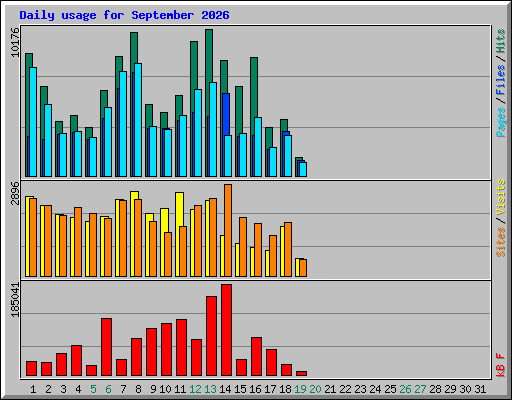Click day label 30 on the x-axis
512x400 pixels.
click(465, 389)
